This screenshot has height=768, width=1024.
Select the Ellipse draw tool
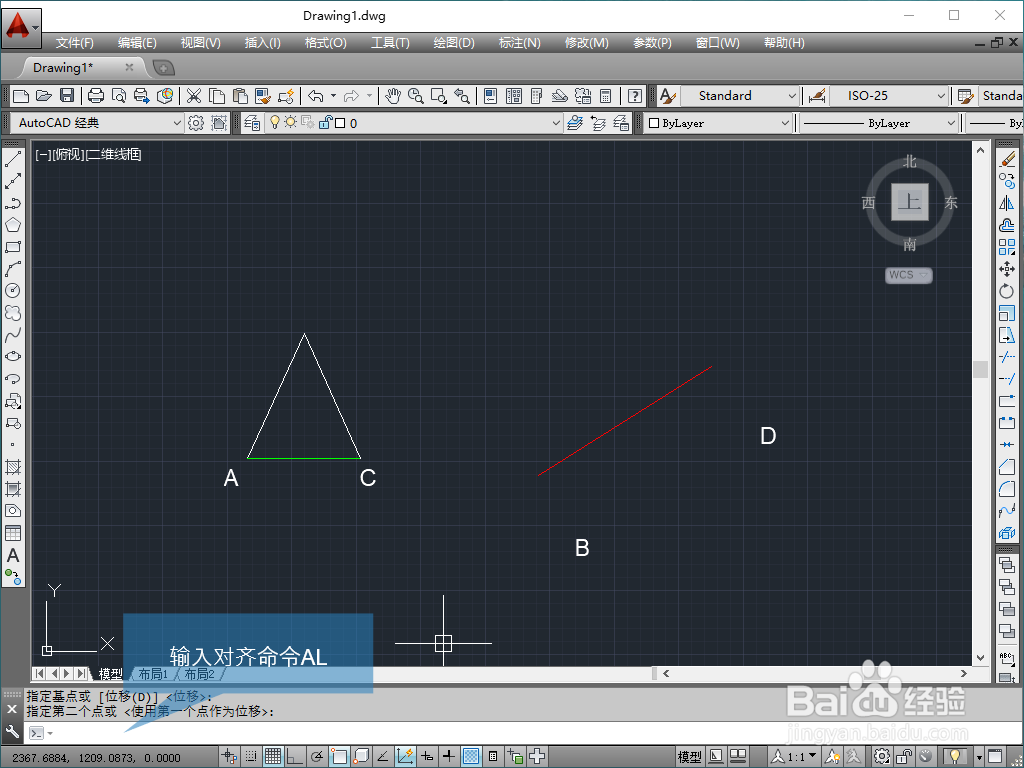coord(13,357)
